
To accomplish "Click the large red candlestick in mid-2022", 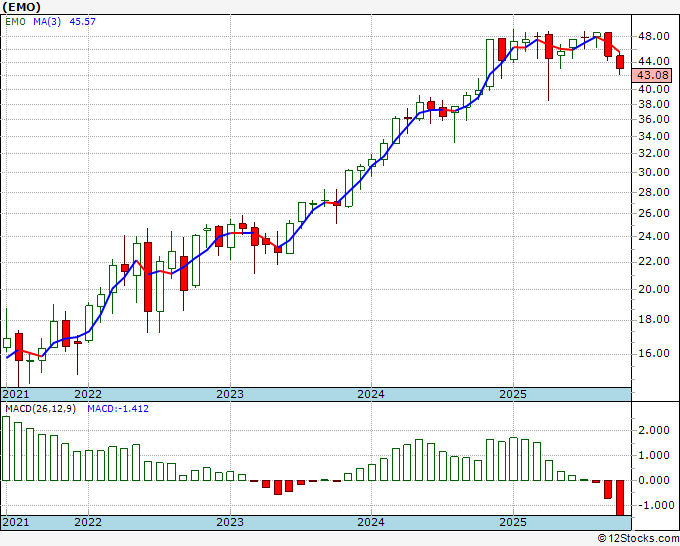I will [x=148, y=277].
